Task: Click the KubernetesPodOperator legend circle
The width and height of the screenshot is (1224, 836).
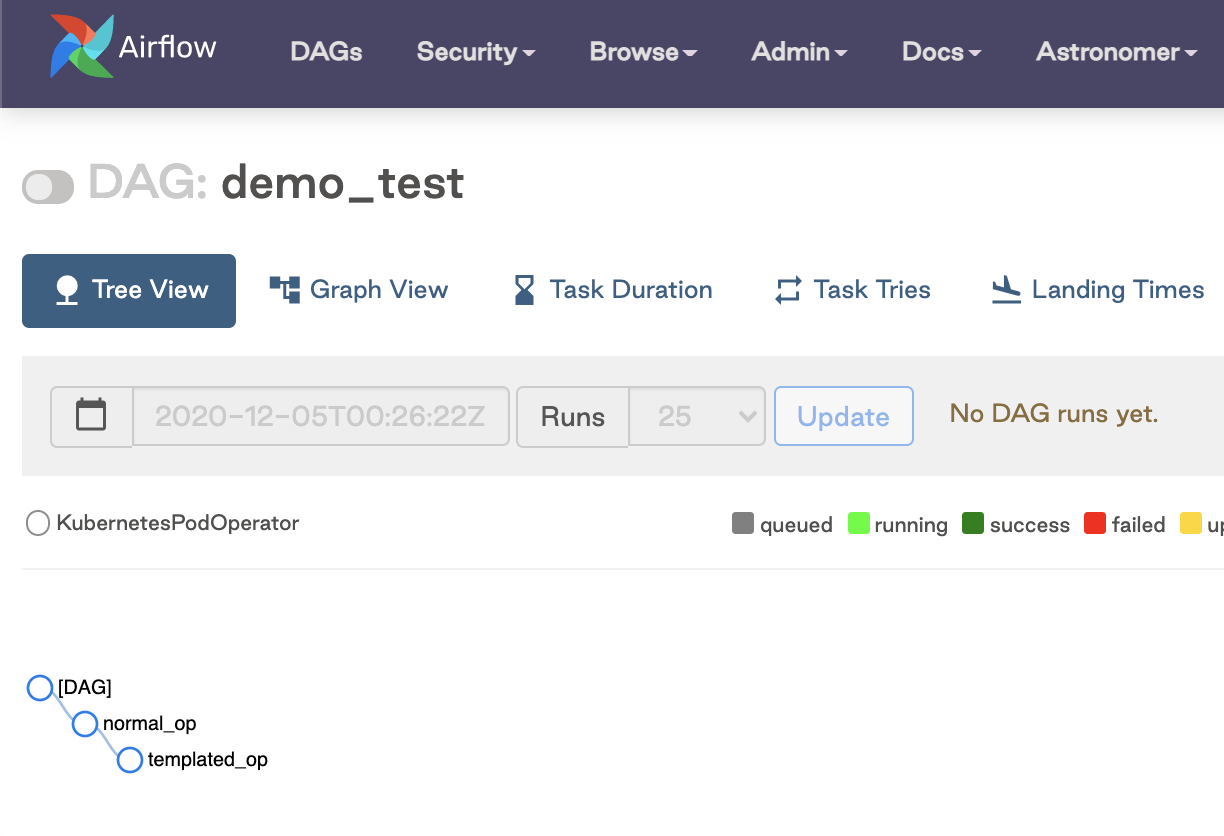Action: (38, 523)
